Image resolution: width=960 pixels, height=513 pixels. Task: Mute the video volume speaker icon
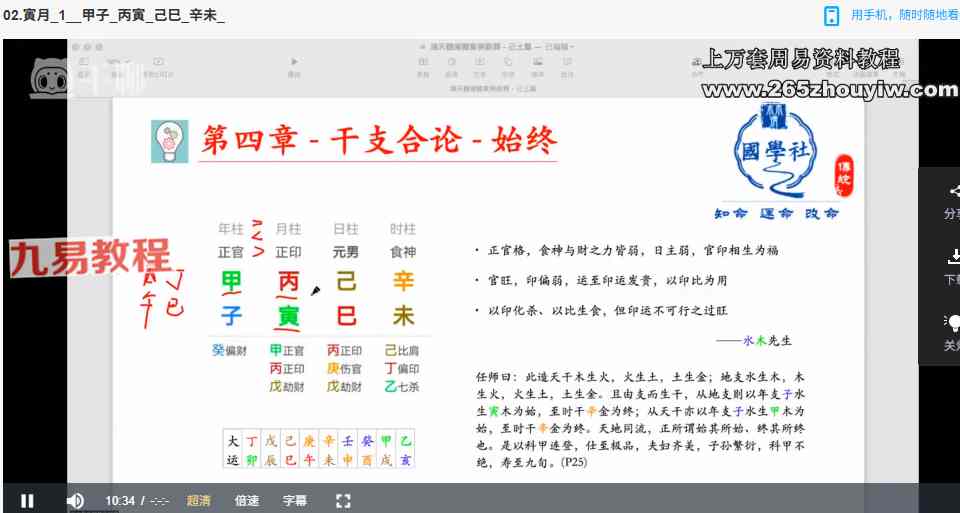[75, 500]
